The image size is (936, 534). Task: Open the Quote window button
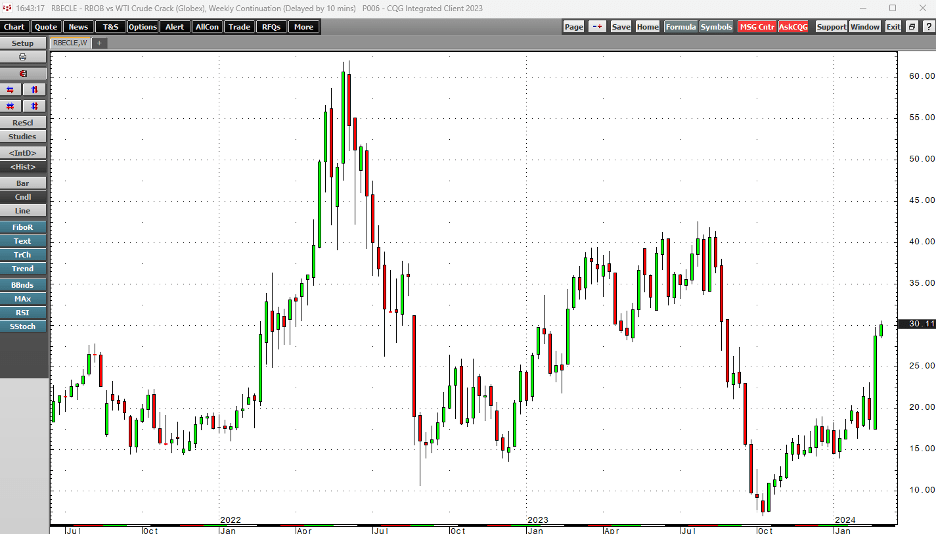(46, 27)
